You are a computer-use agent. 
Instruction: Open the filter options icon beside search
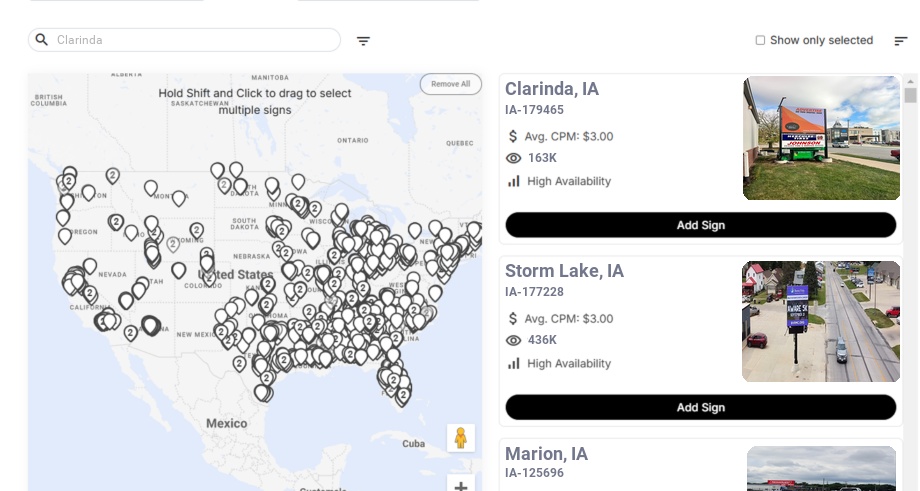(364, 41)
